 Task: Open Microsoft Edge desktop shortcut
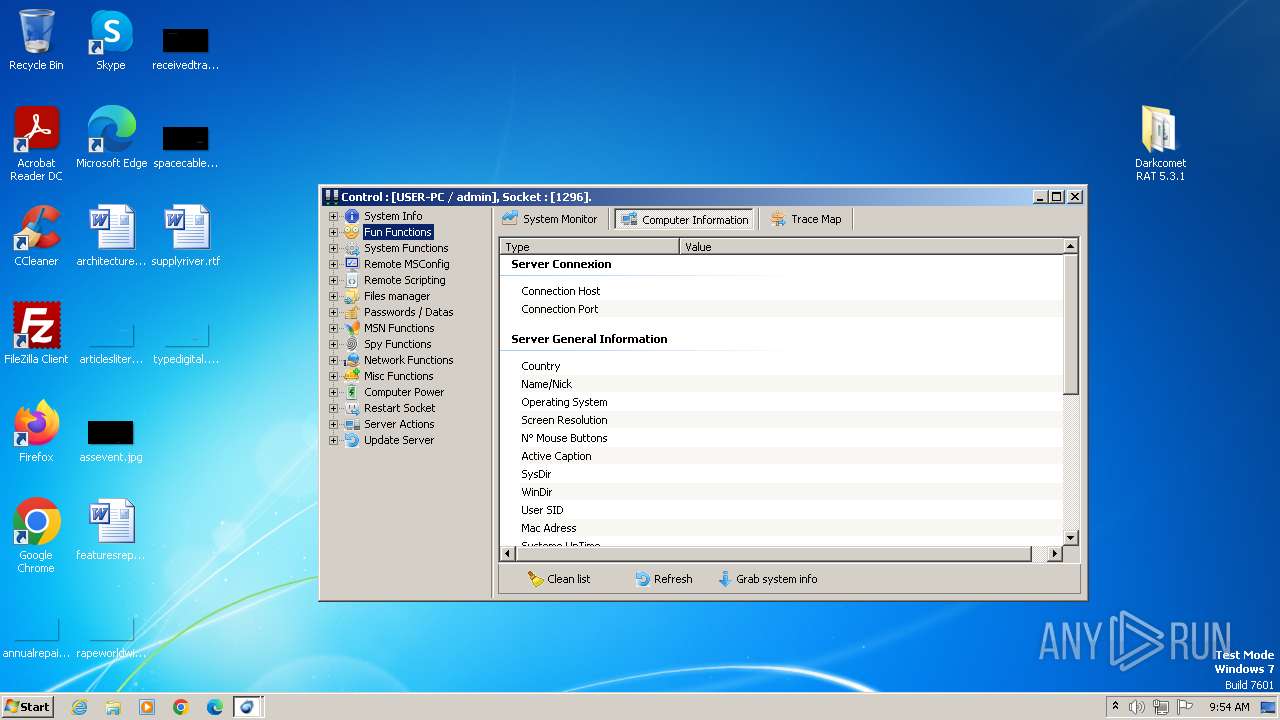click(x=111, y=137)
